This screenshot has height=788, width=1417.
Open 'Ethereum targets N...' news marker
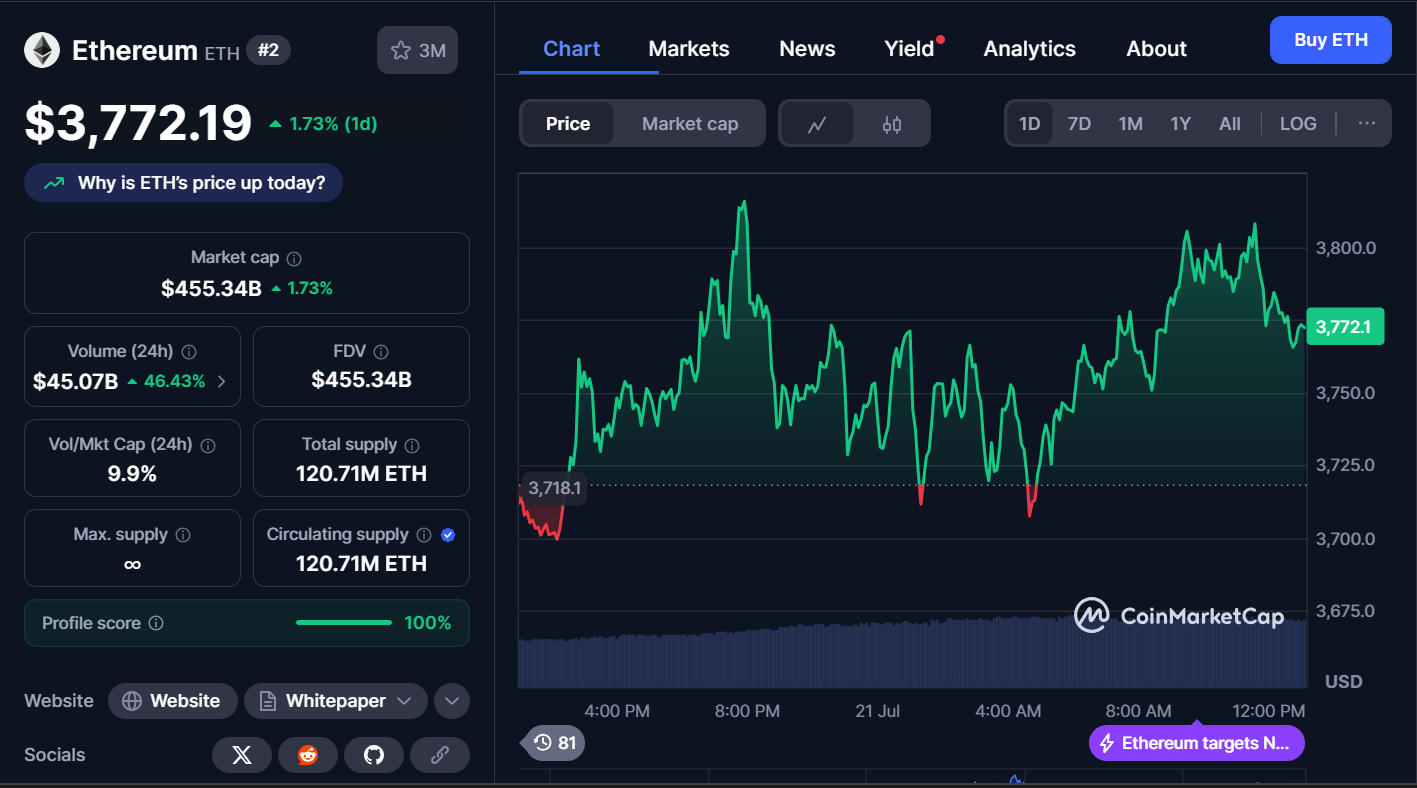coord(1197,743)
